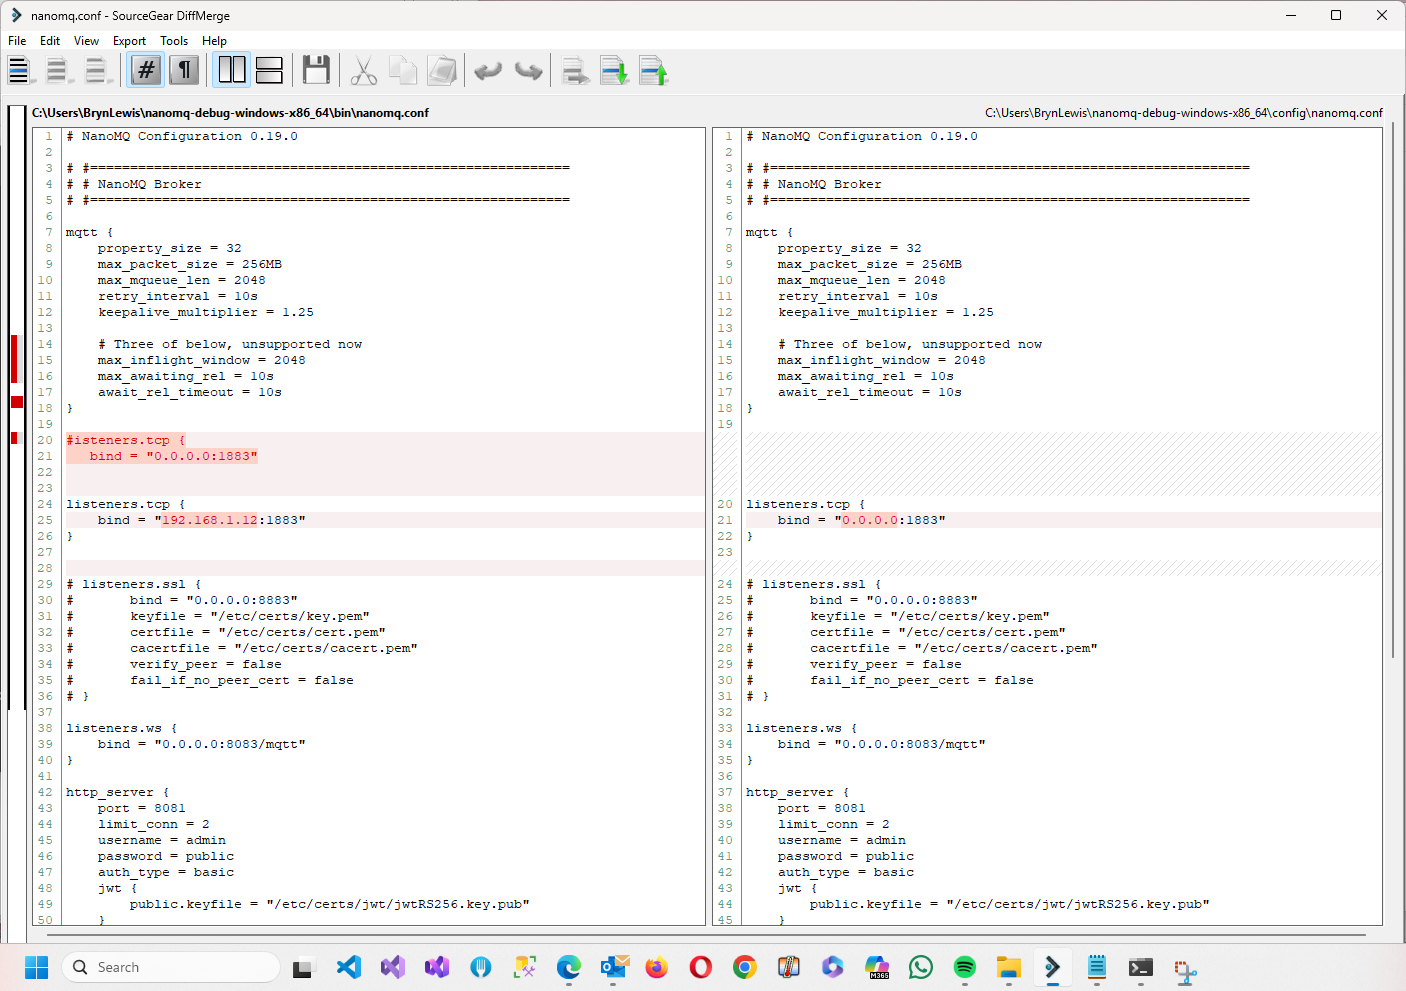Click the Undo arrow icon
Image resolution: width=1406 pixels, height=991 pixels.
[x=488, y=70]
